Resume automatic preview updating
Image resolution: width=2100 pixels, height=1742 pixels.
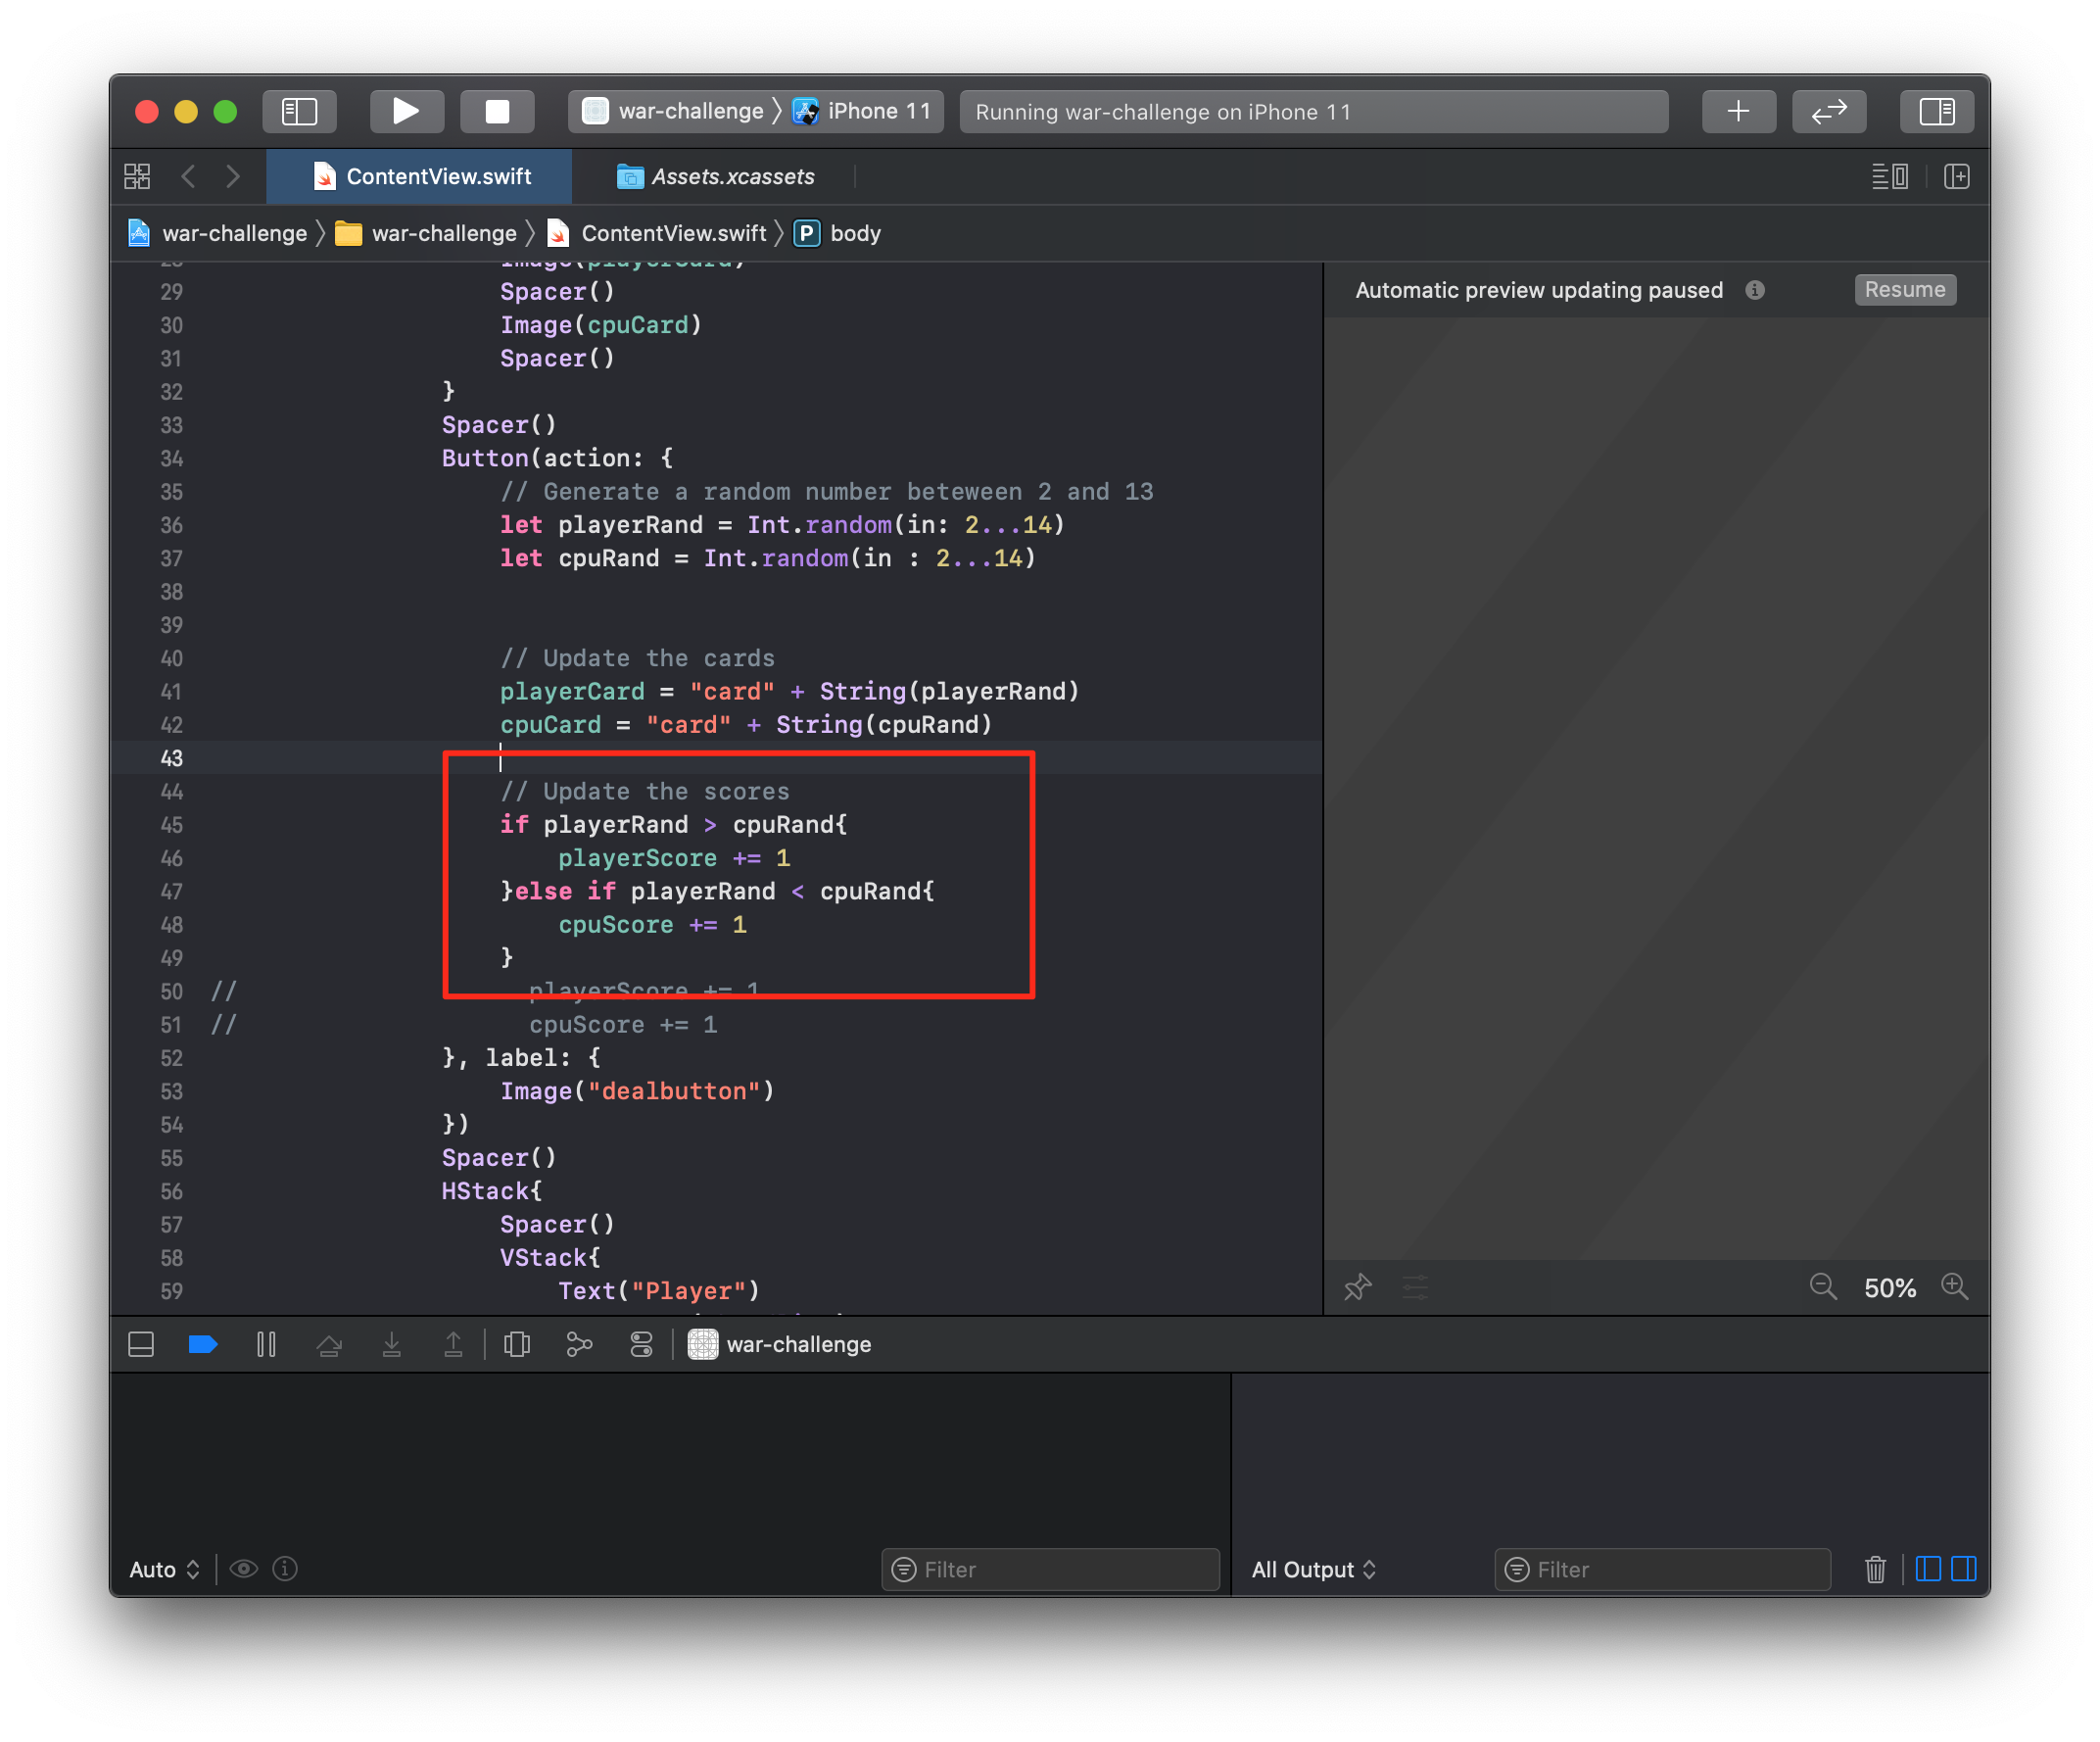(1904, 290)
